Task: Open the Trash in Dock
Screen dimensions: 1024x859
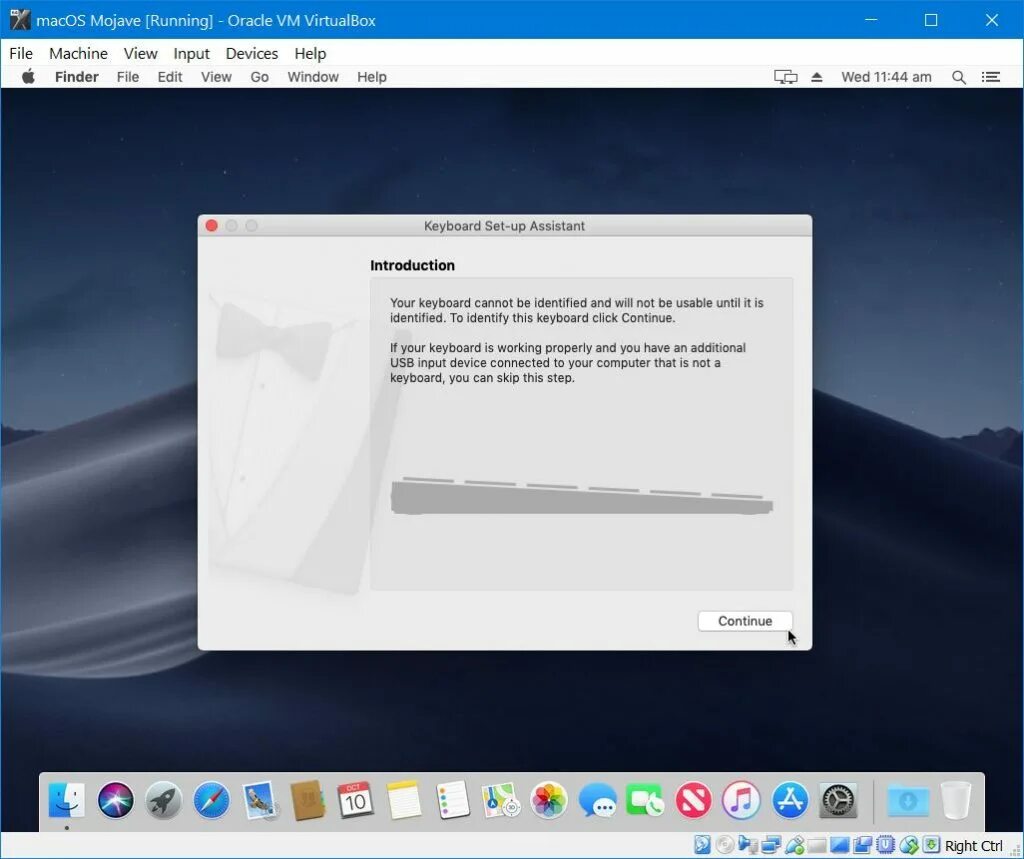Action: 956,800
